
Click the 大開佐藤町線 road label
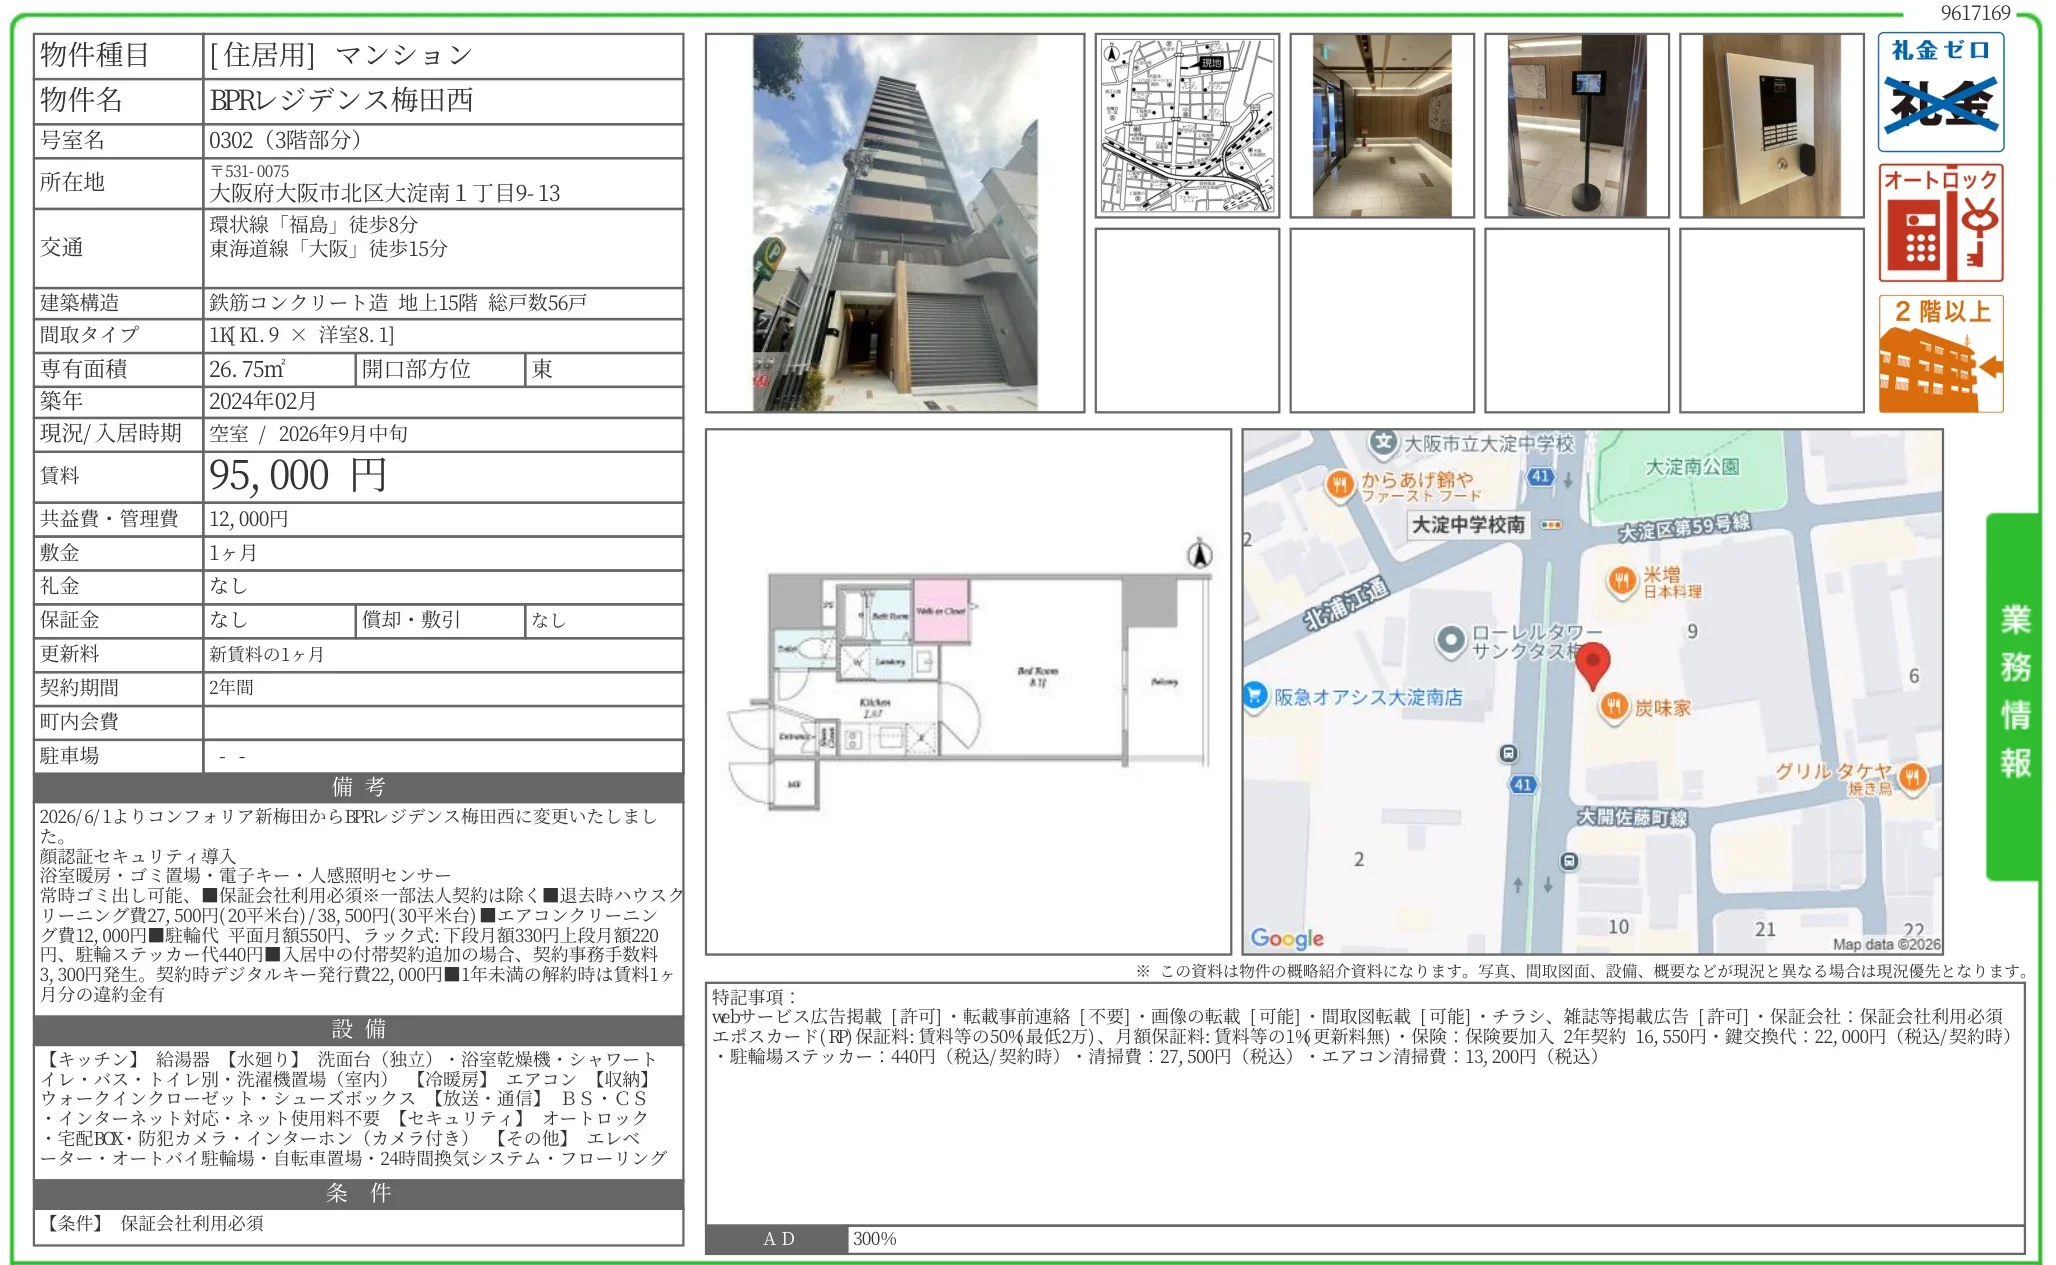1633,816
